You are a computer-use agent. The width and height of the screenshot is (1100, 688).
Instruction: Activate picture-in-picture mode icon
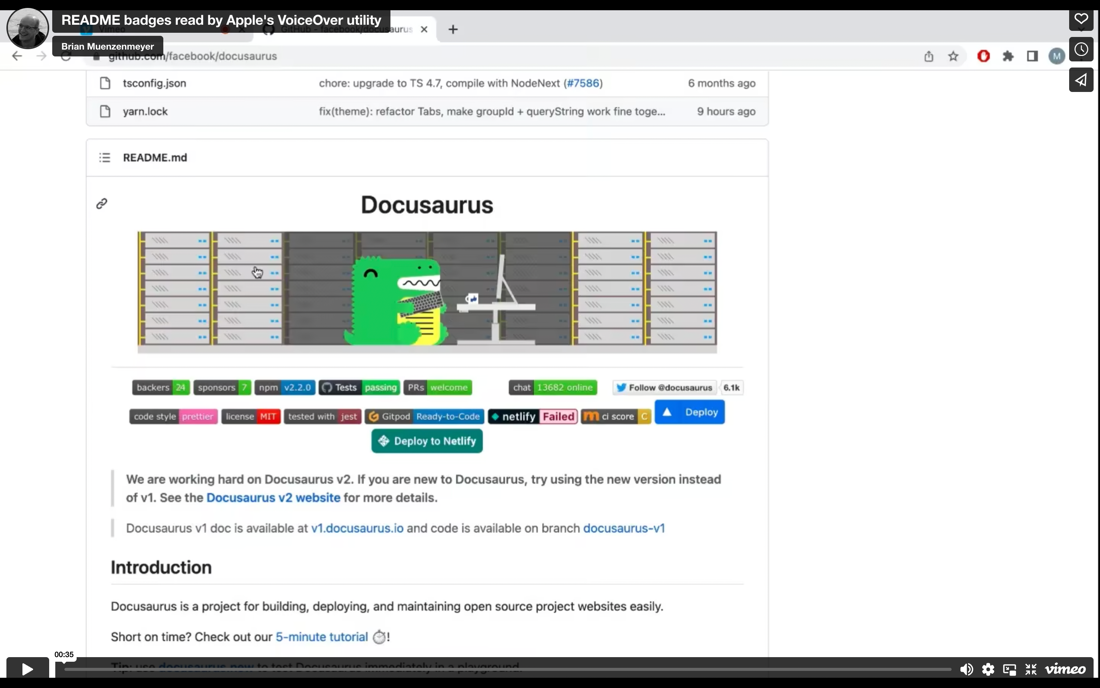click(x=1009, y=668)
